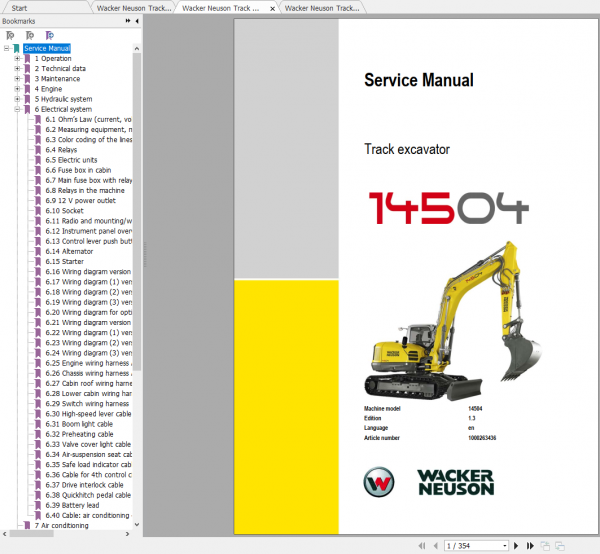Open bookmark 6.8 Relays in the machine
600x554 pixels.
pyautogui.click(x=85, y=190)
